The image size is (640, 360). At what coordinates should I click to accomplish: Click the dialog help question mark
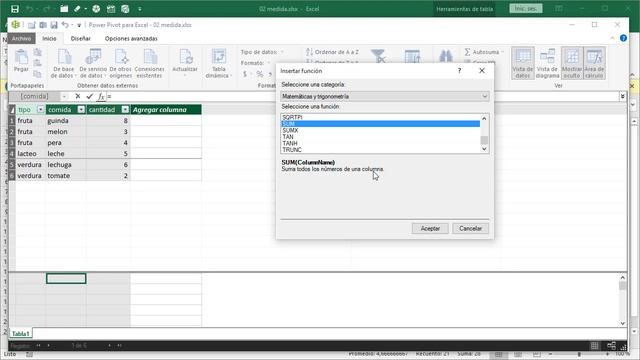pyautogui.click(x=460, y=71)
